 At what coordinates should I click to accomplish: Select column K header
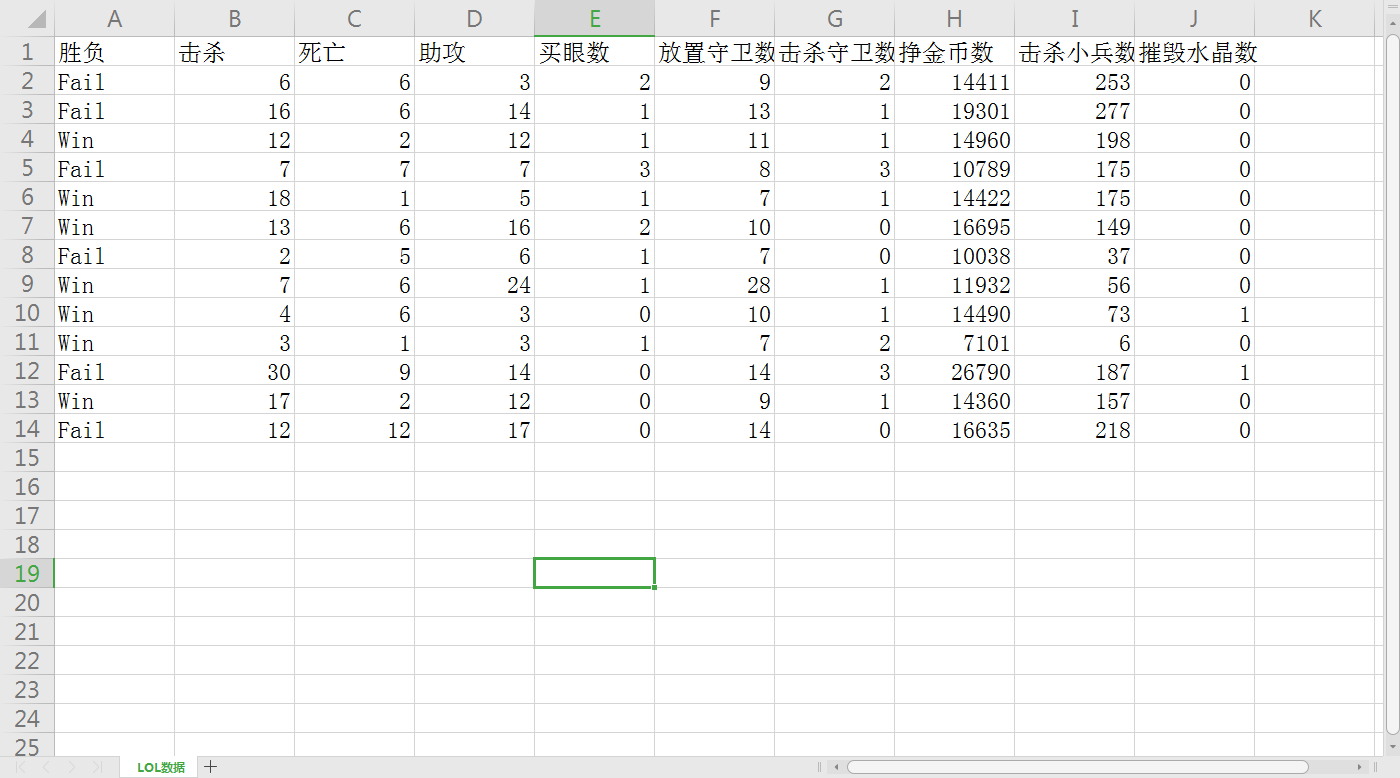[1314, 18]
